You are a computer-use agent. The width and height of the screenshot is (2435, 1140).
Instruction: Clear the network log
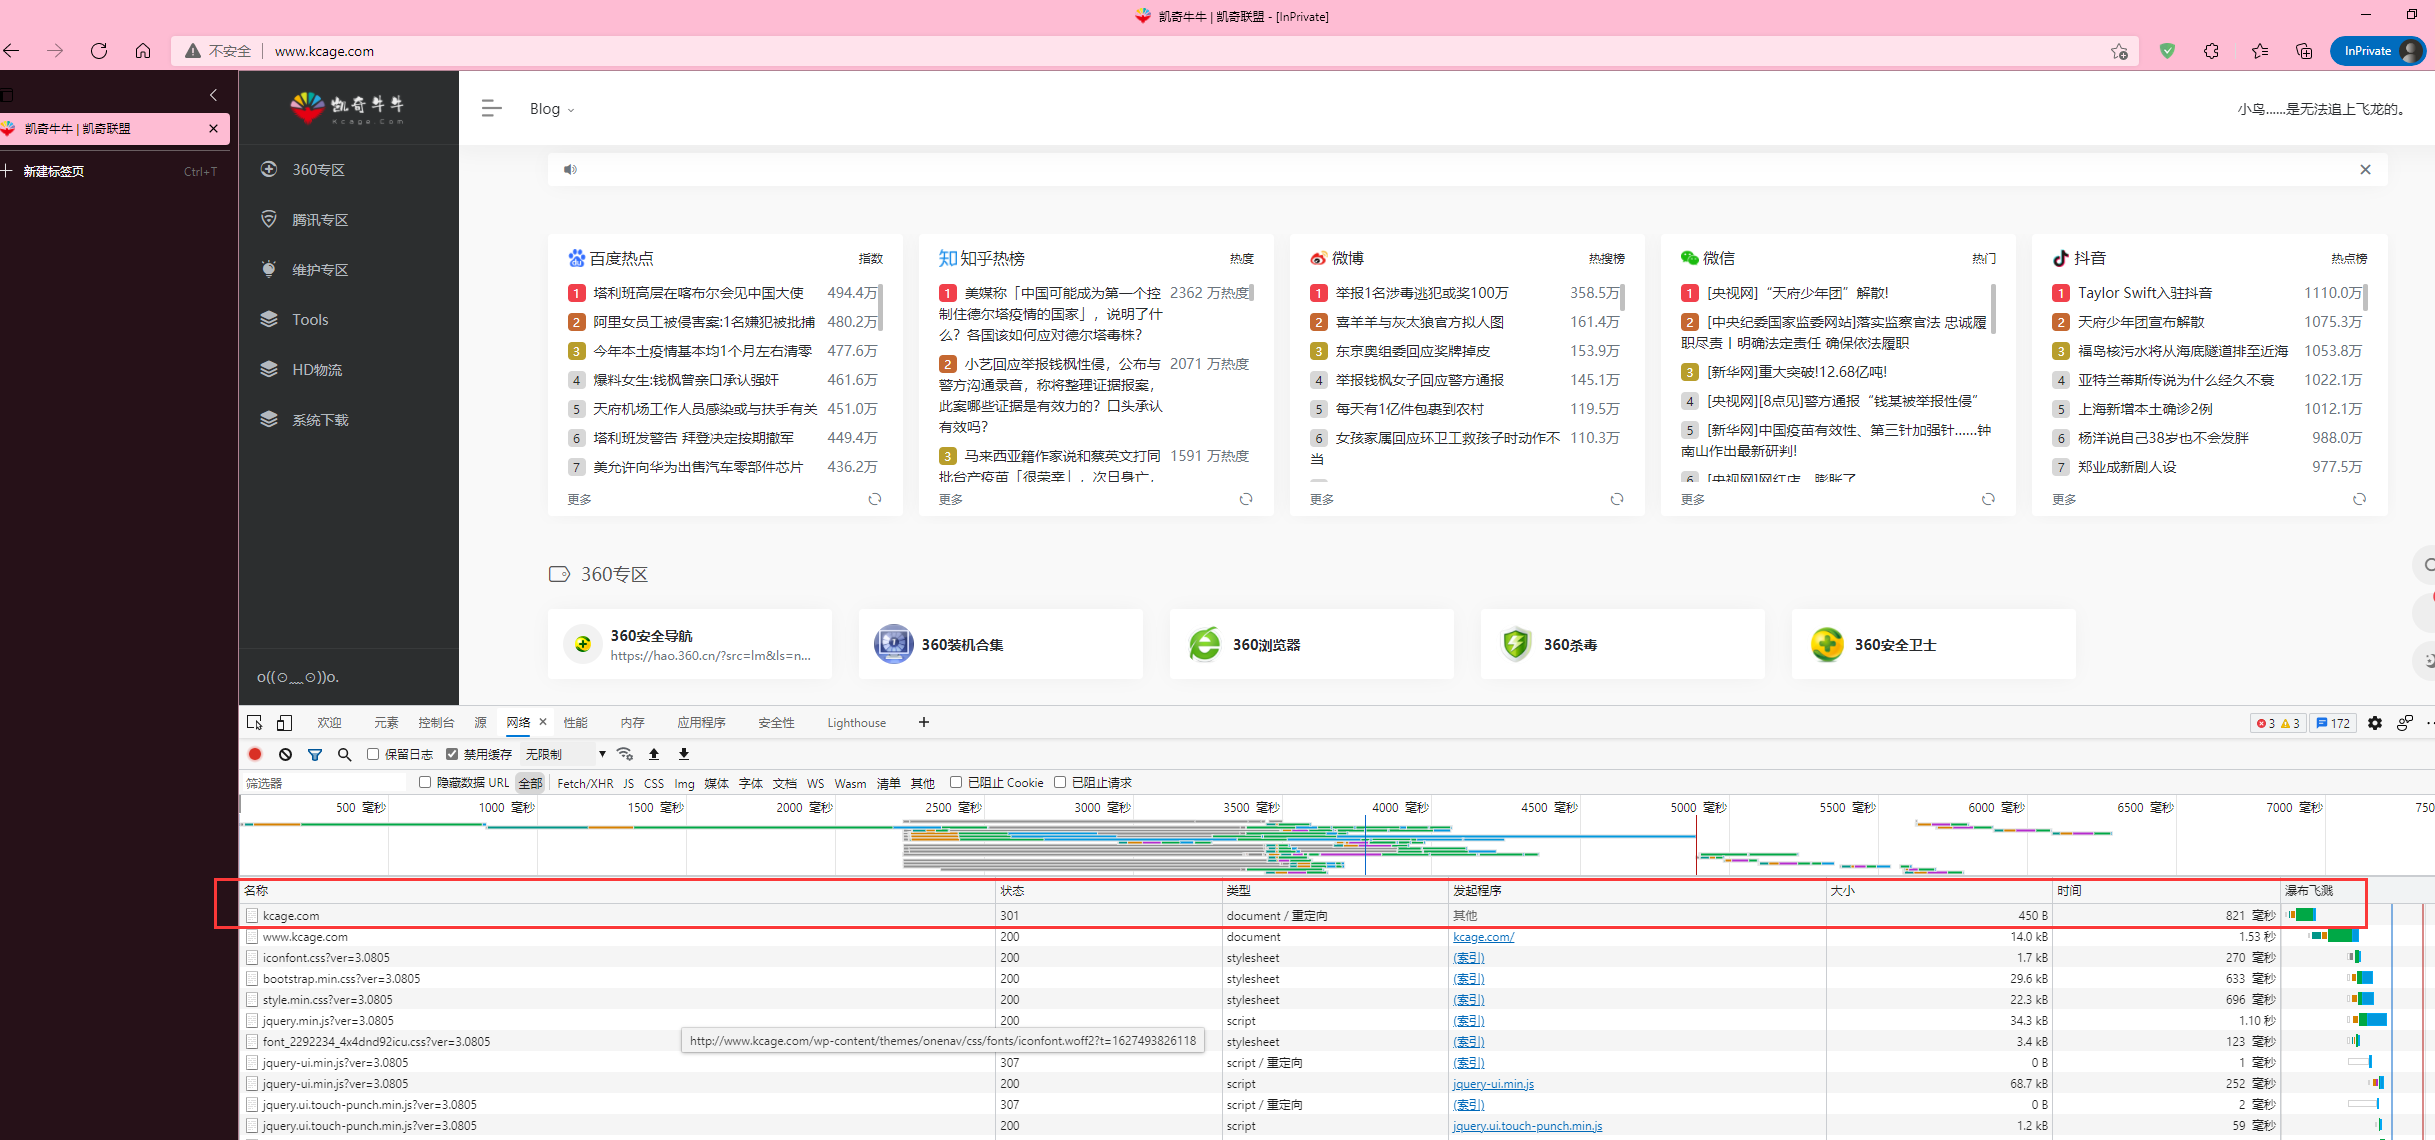pyautogui.click(x=285, y=754)
